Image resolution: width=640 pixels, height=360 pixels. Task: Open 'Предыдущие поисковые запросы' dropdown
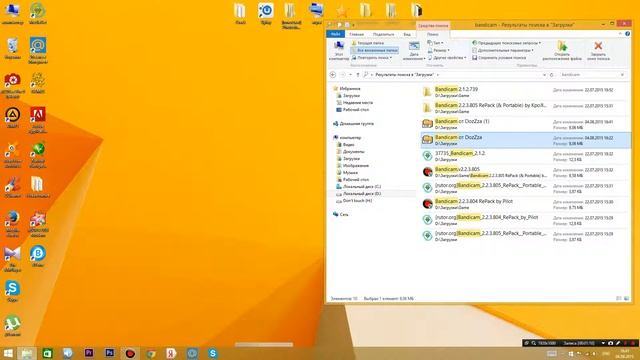point(507,43)
